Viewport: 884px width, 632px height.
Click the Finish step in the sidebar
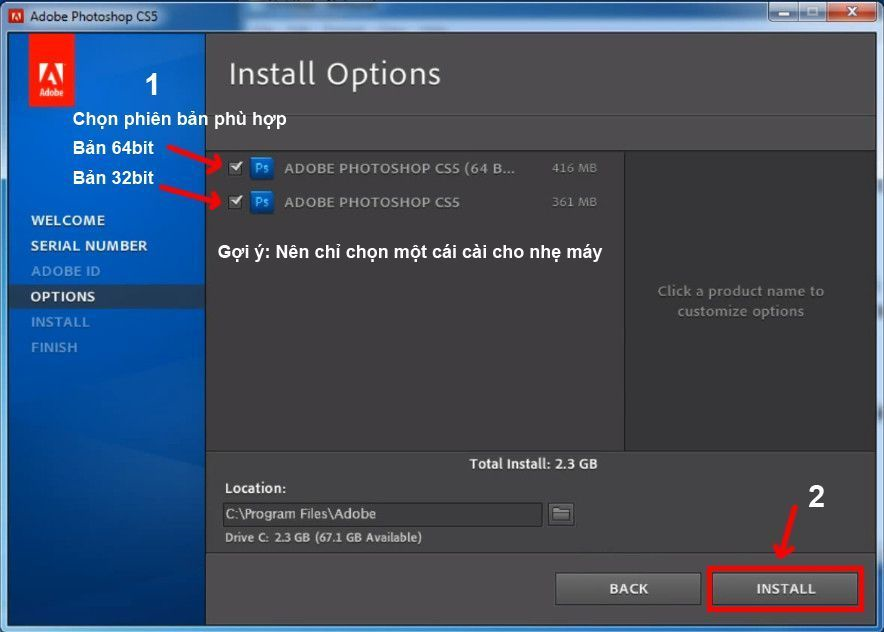[x=54, y=347]
